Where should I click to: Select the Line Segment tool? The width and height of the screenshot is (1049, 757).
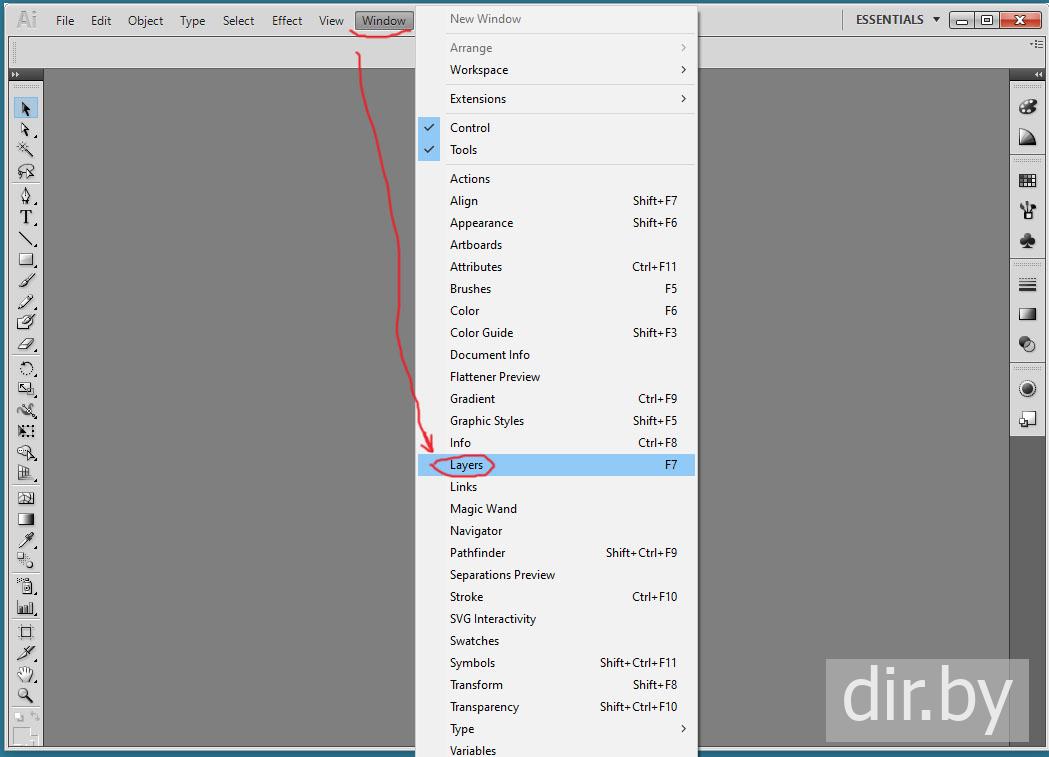pyautogui.click(x=26, y=238)
